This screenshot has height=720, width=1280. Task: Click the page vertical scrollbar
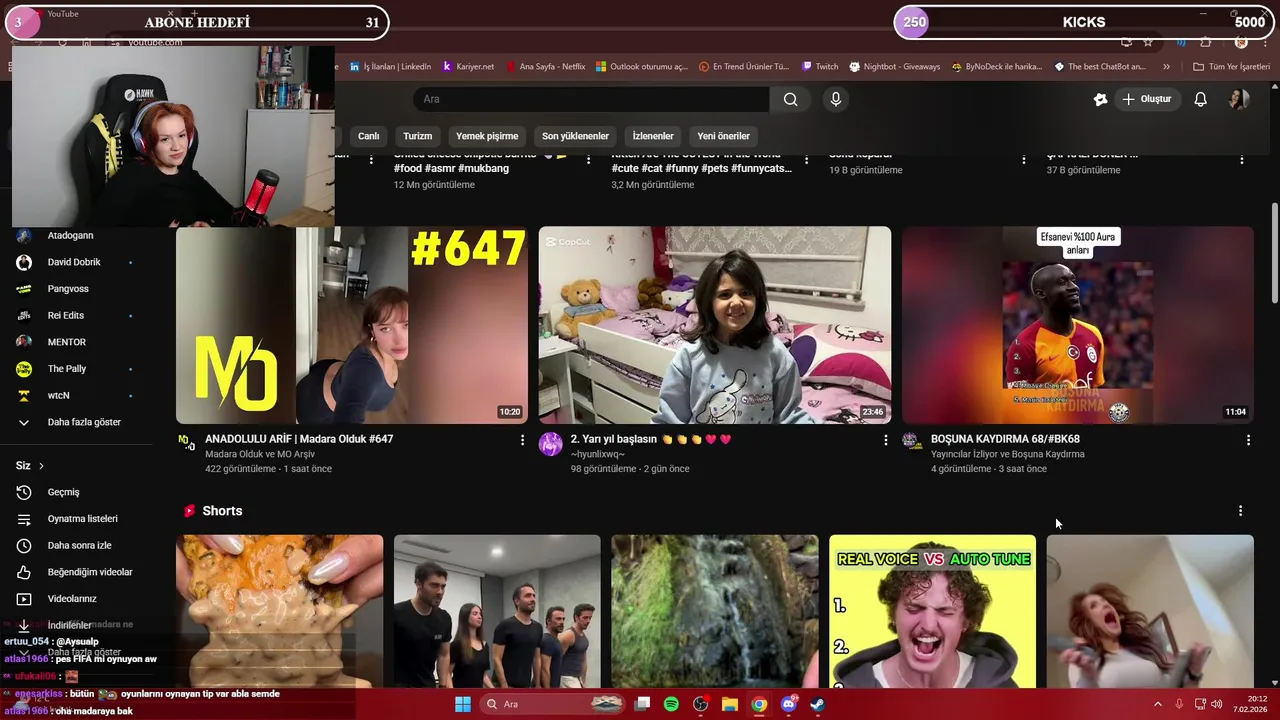coord(1274,254)
